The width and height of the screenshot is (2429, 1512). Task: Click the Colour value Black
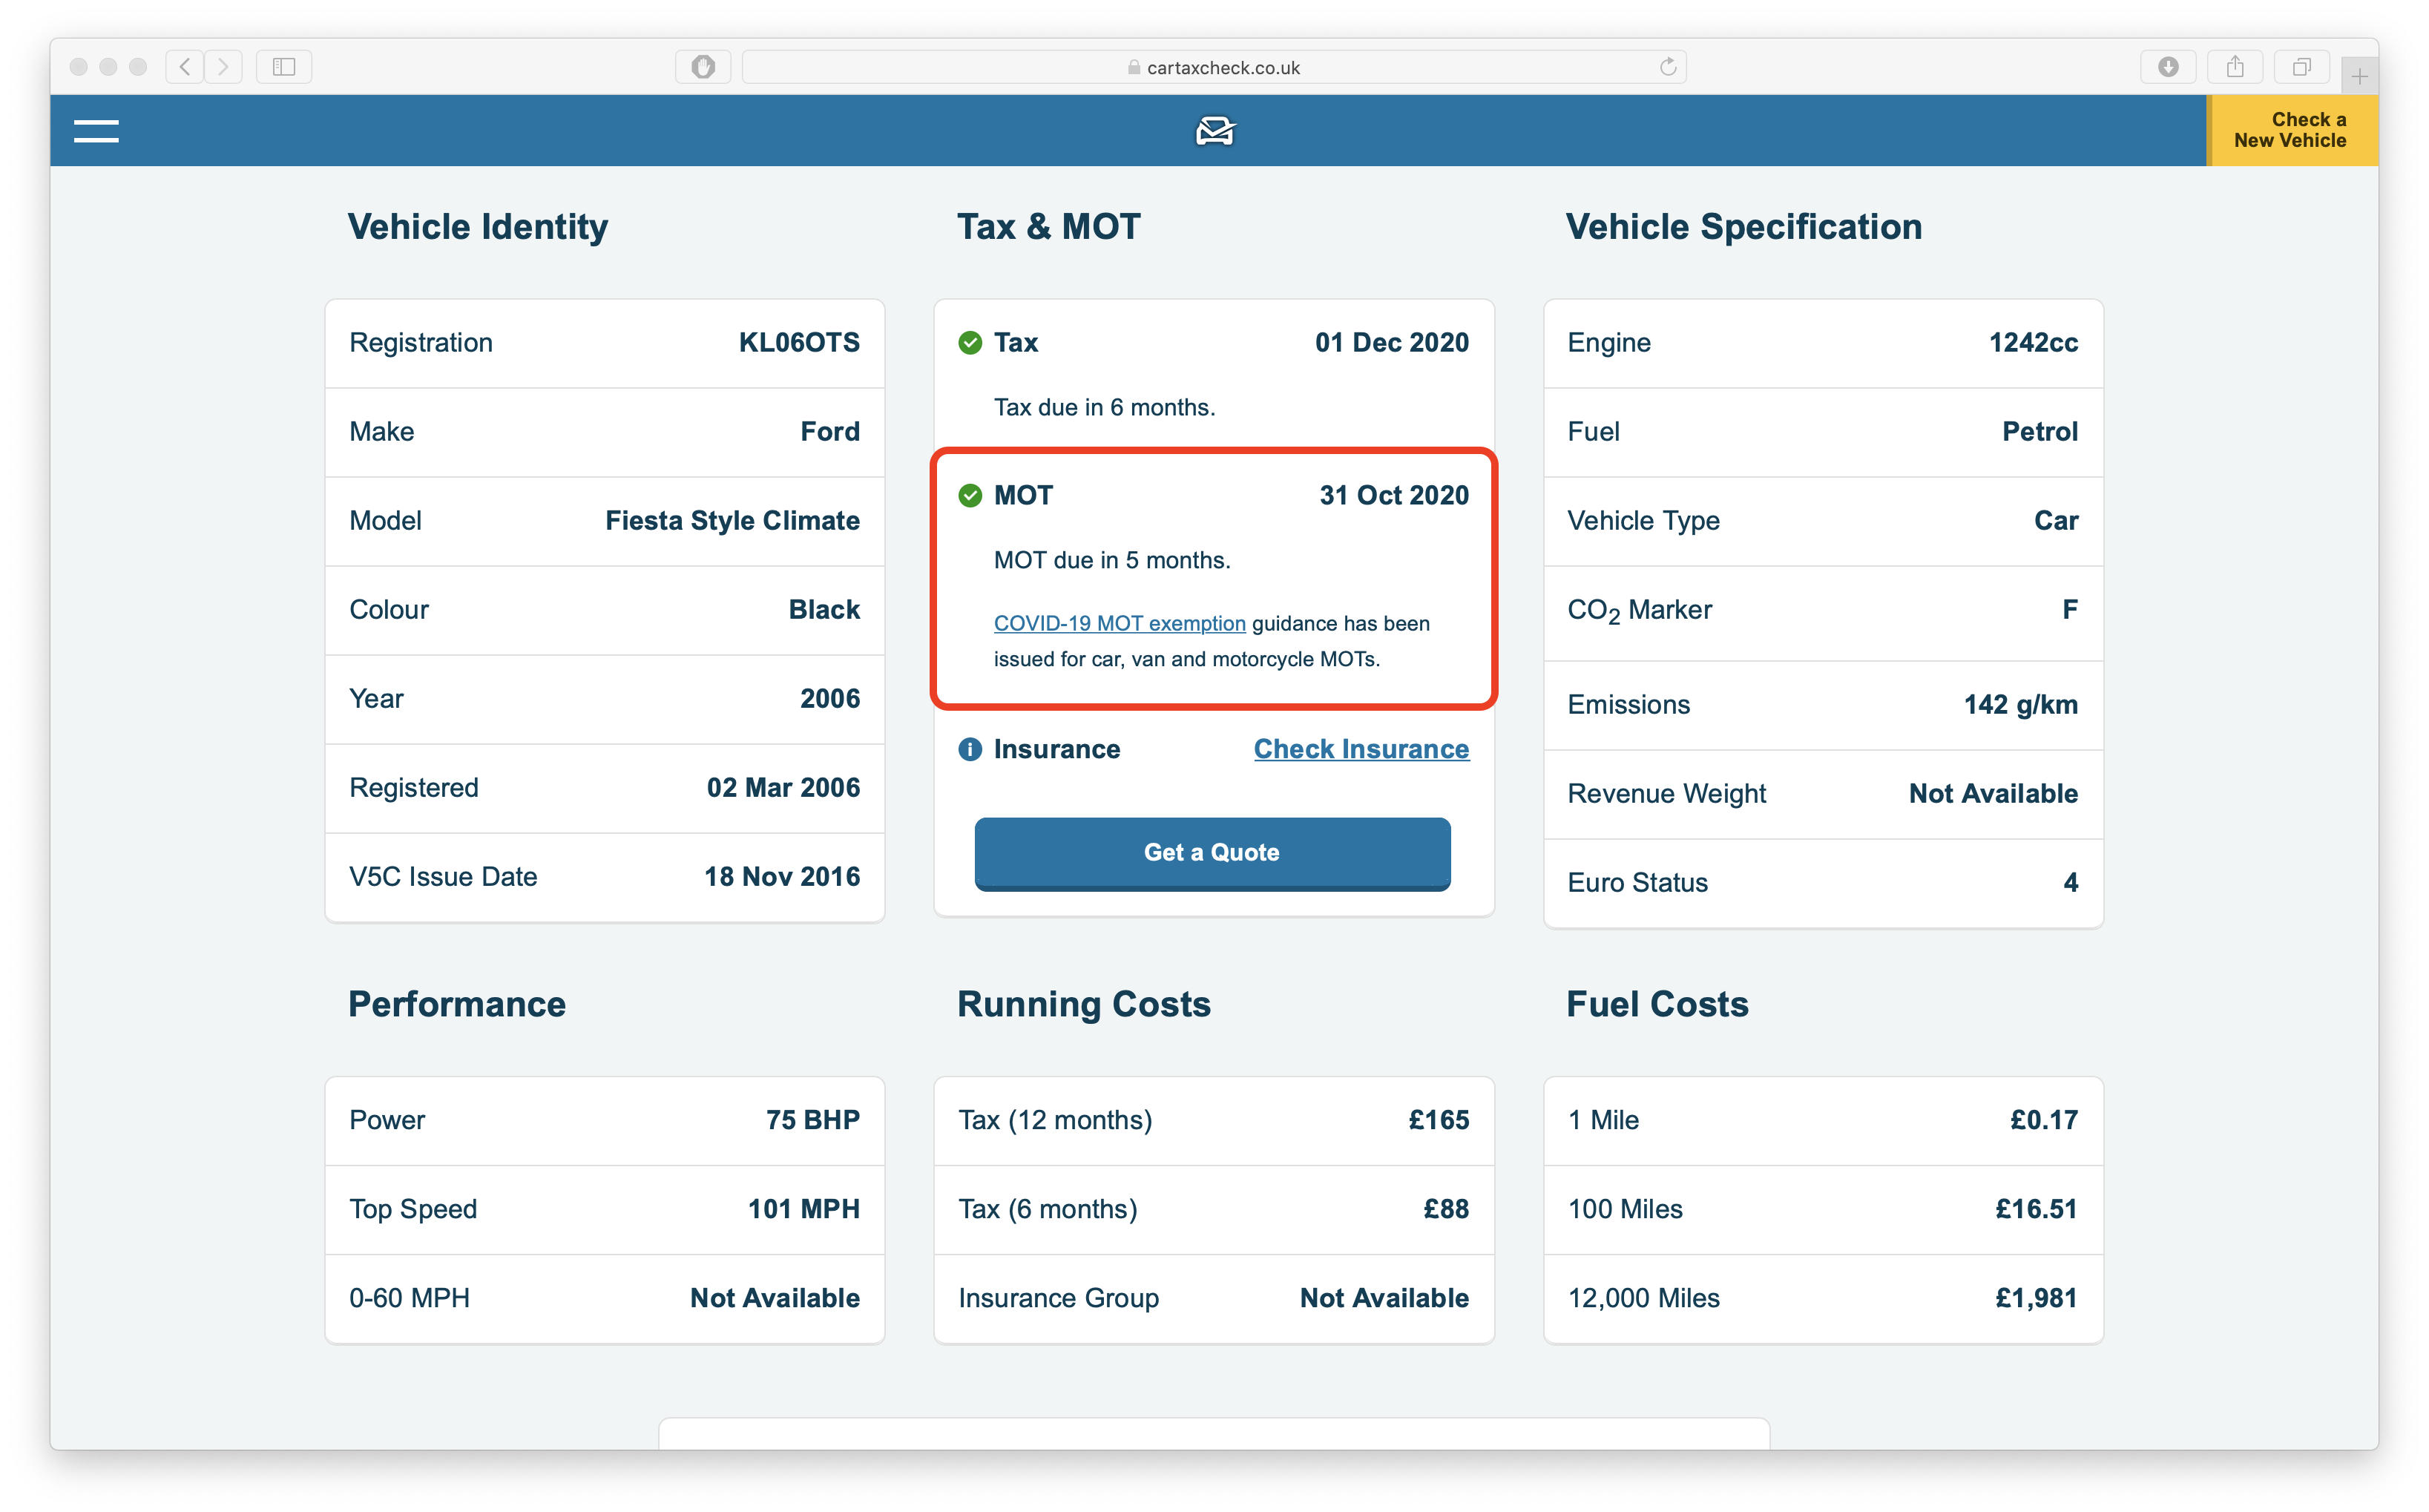click(824, 610)
